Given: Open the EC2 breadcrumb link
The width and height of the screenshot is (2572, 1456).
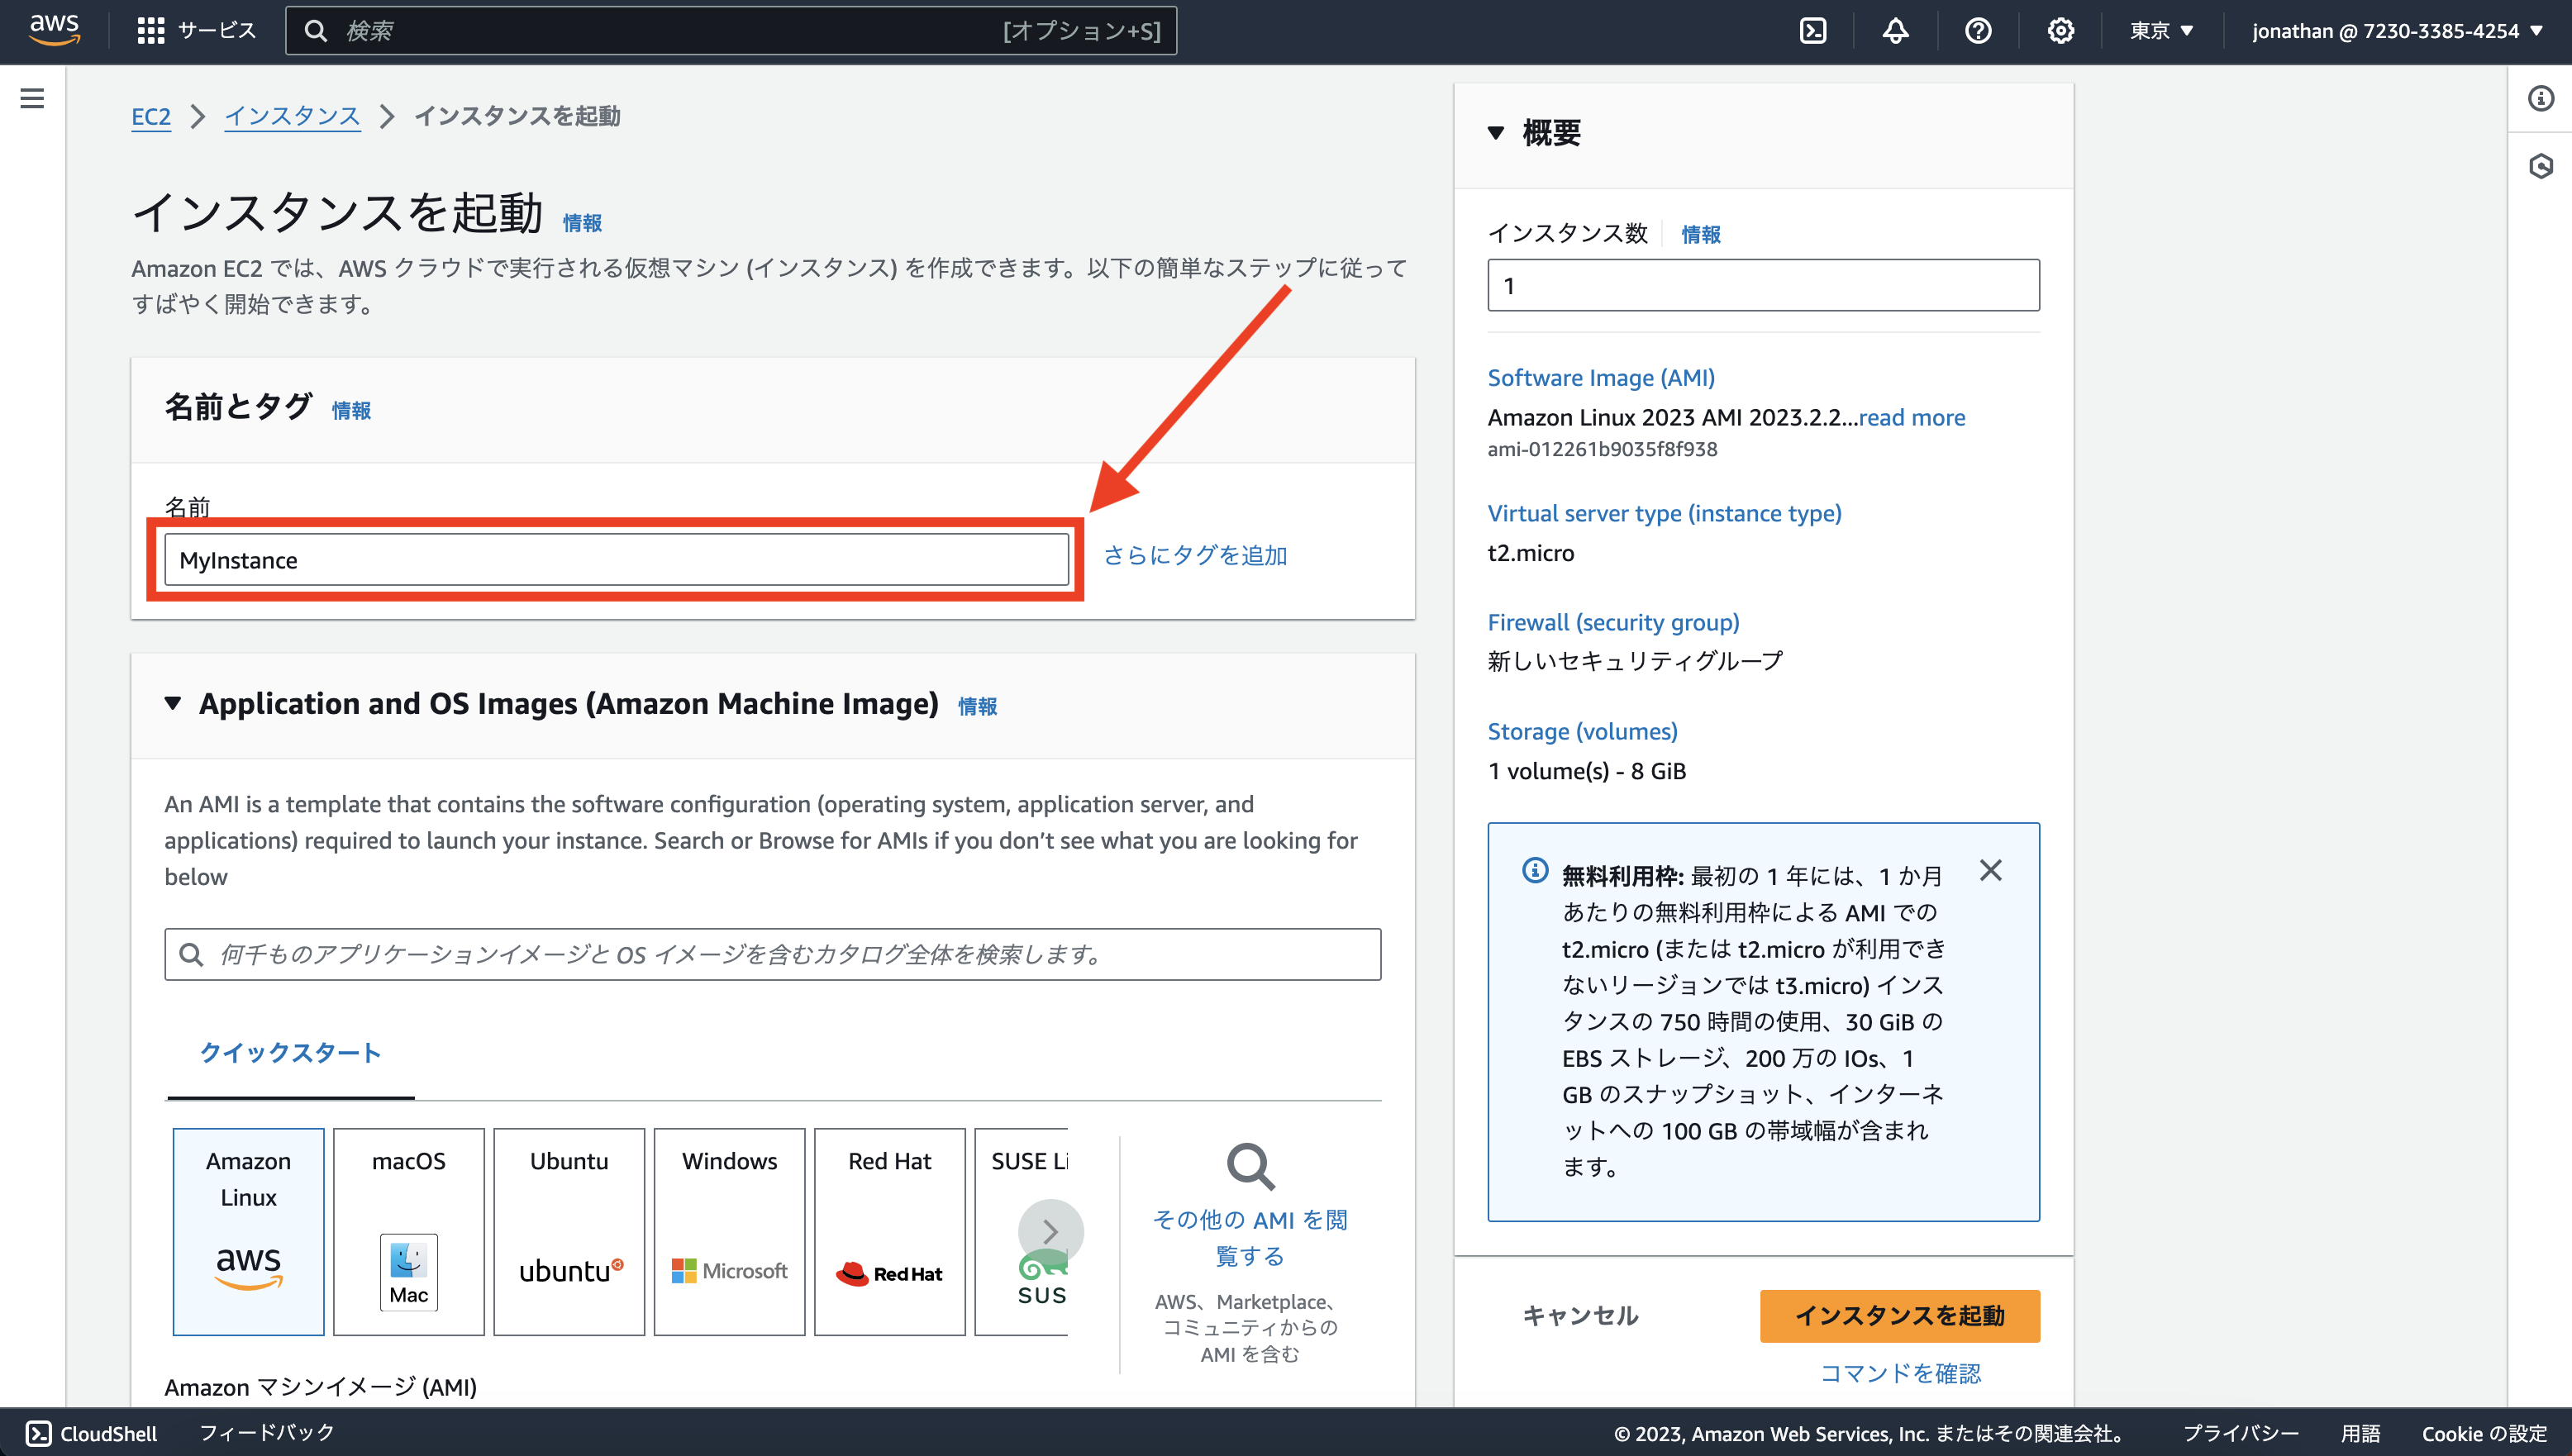Looking at the screenshot, I should pyautogui.click(x=150, y=116).
